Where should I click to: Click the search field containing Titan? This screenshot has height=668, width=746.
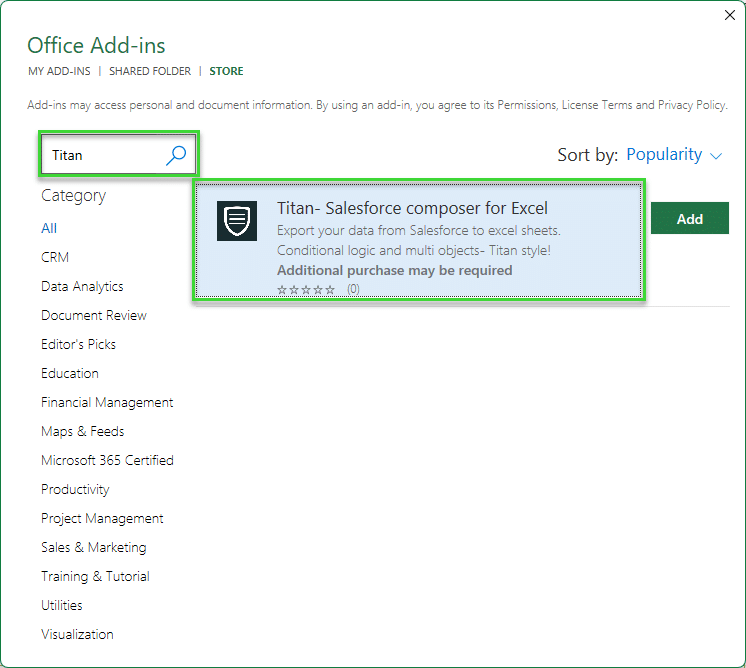tap(105, 155)
